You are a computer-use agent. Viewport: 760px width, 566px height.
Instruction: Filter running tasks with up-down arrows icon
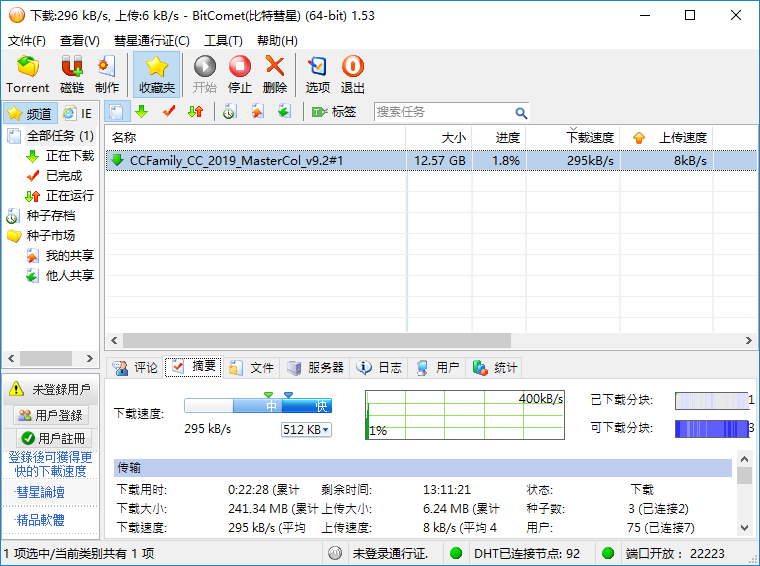tap(196, 112)
